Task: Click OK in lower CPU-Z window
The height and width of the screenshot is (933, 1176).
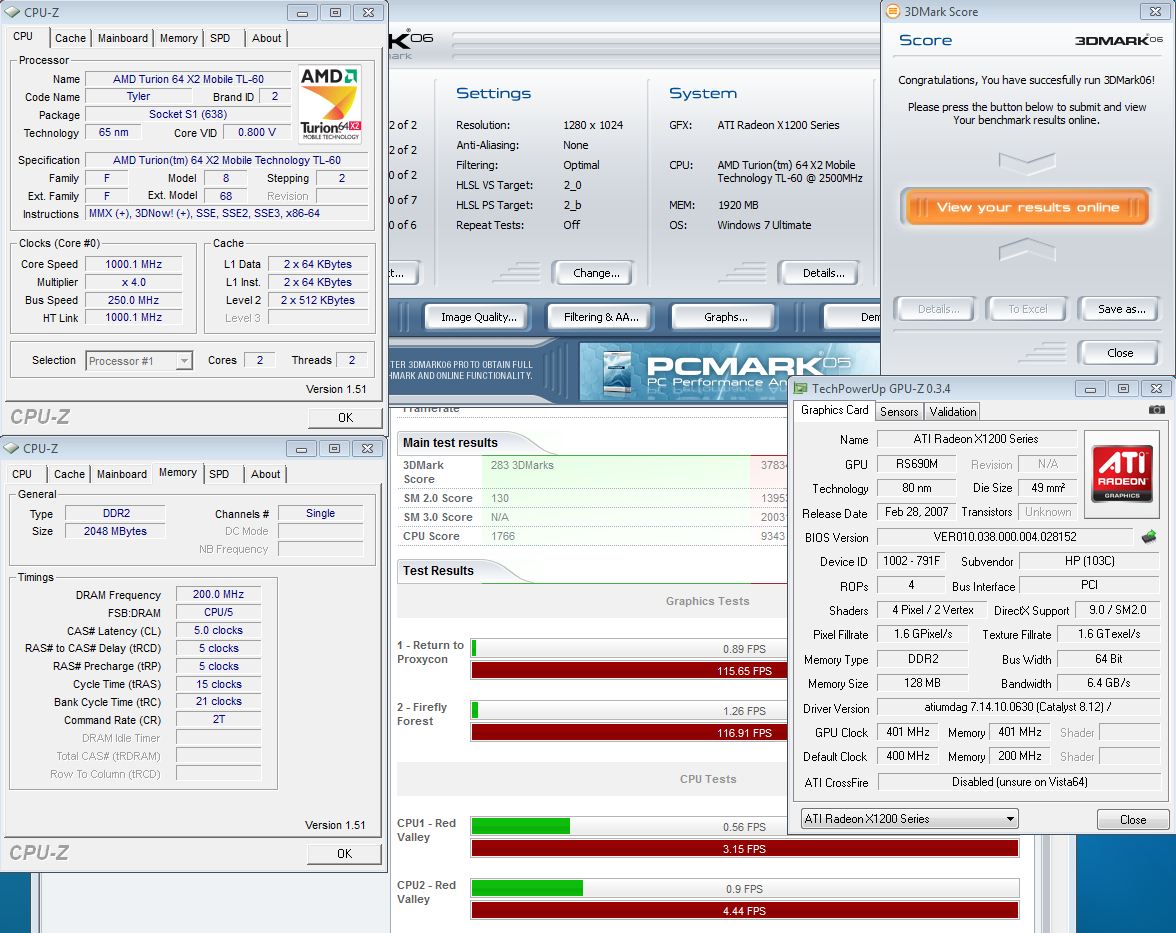Action: pos(344,854)
